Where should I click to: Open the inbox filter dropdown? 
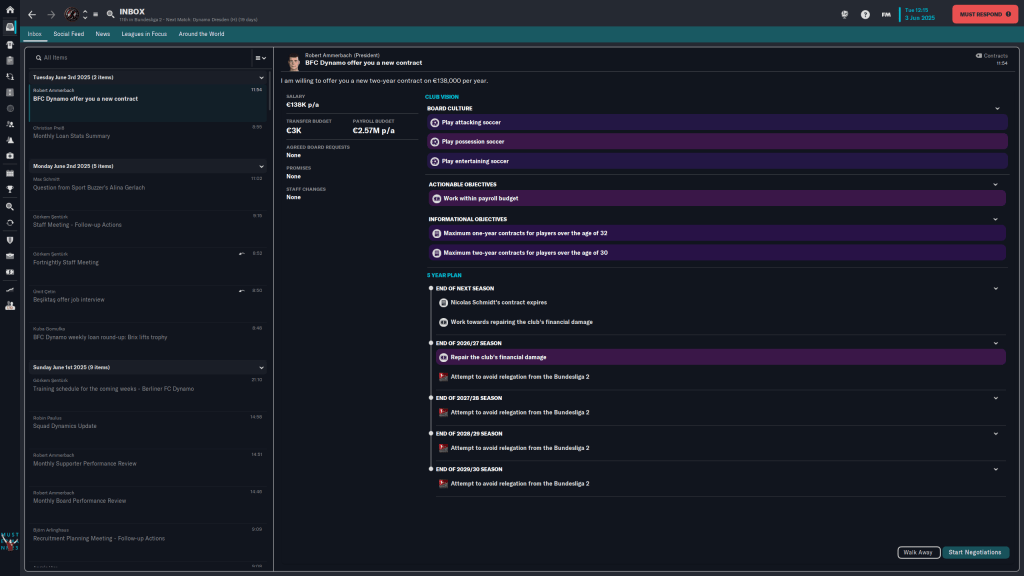click(x=260, y=58)
